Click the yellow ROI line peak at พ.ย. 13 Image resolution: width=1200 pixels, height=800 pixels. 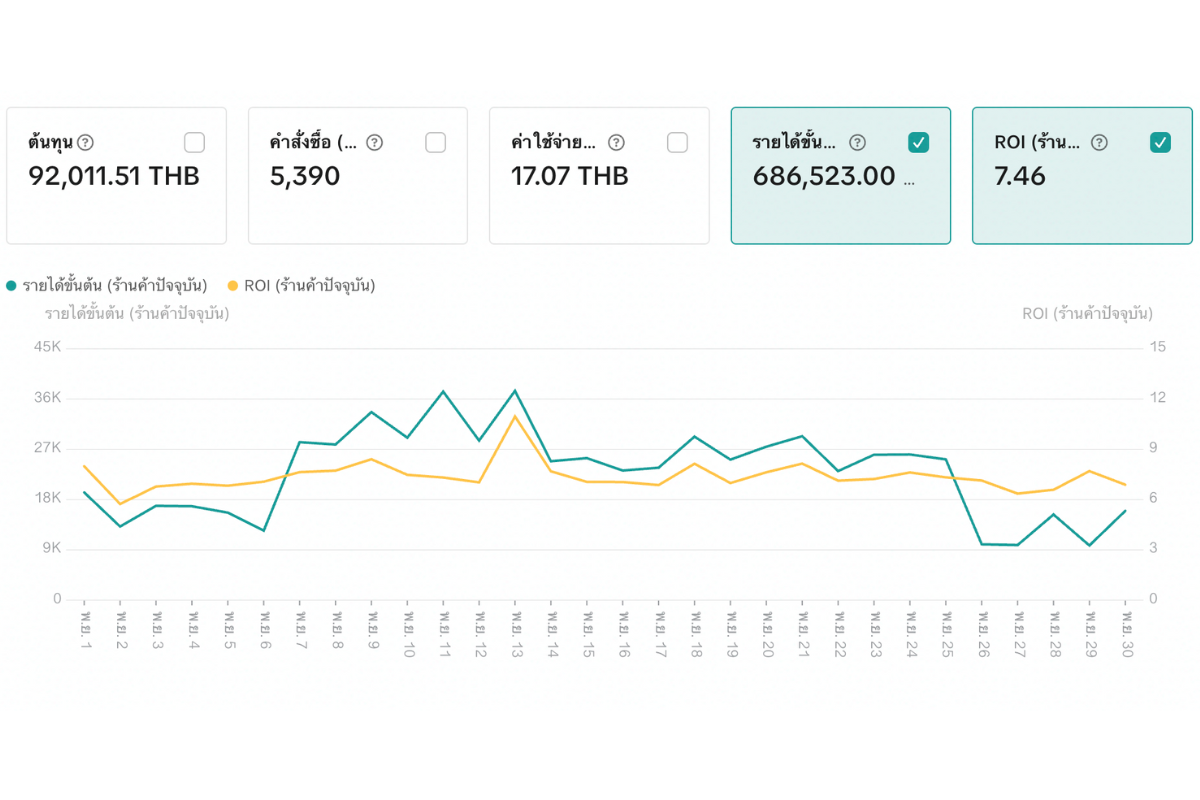[x=514, y=416]
